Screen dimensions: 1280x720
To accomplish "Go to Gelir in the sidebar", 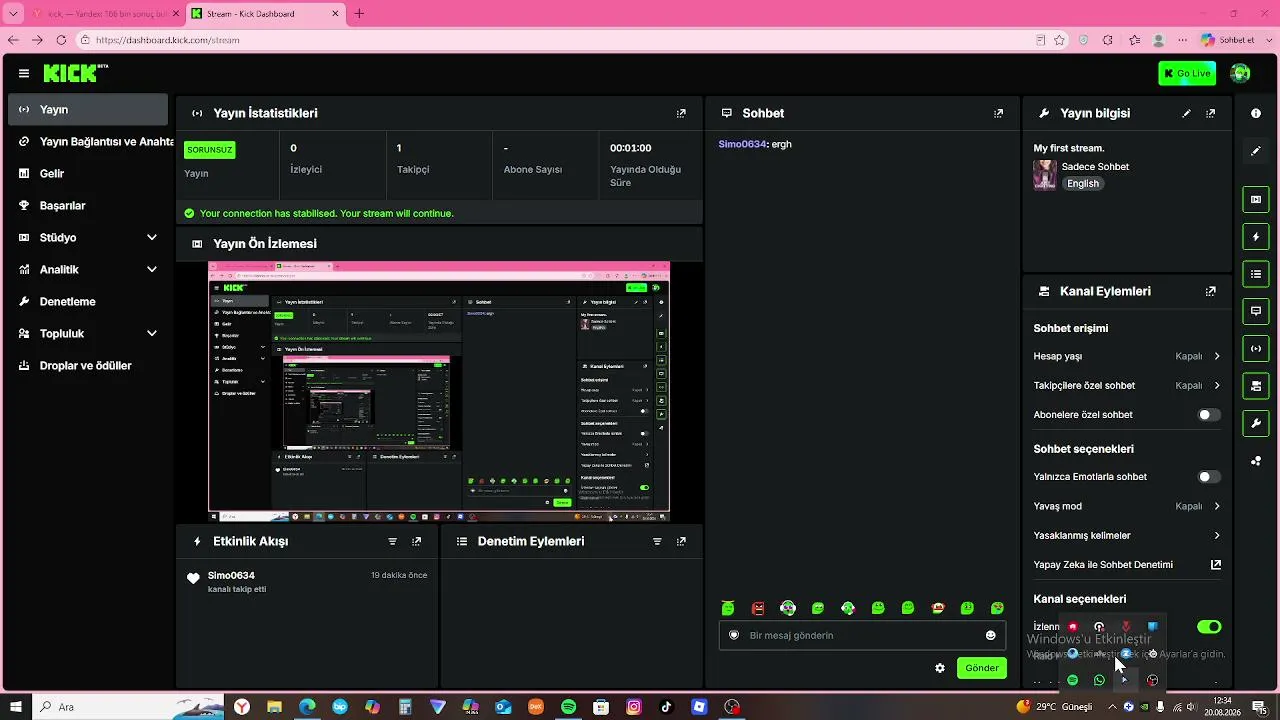I will [88, 174].
